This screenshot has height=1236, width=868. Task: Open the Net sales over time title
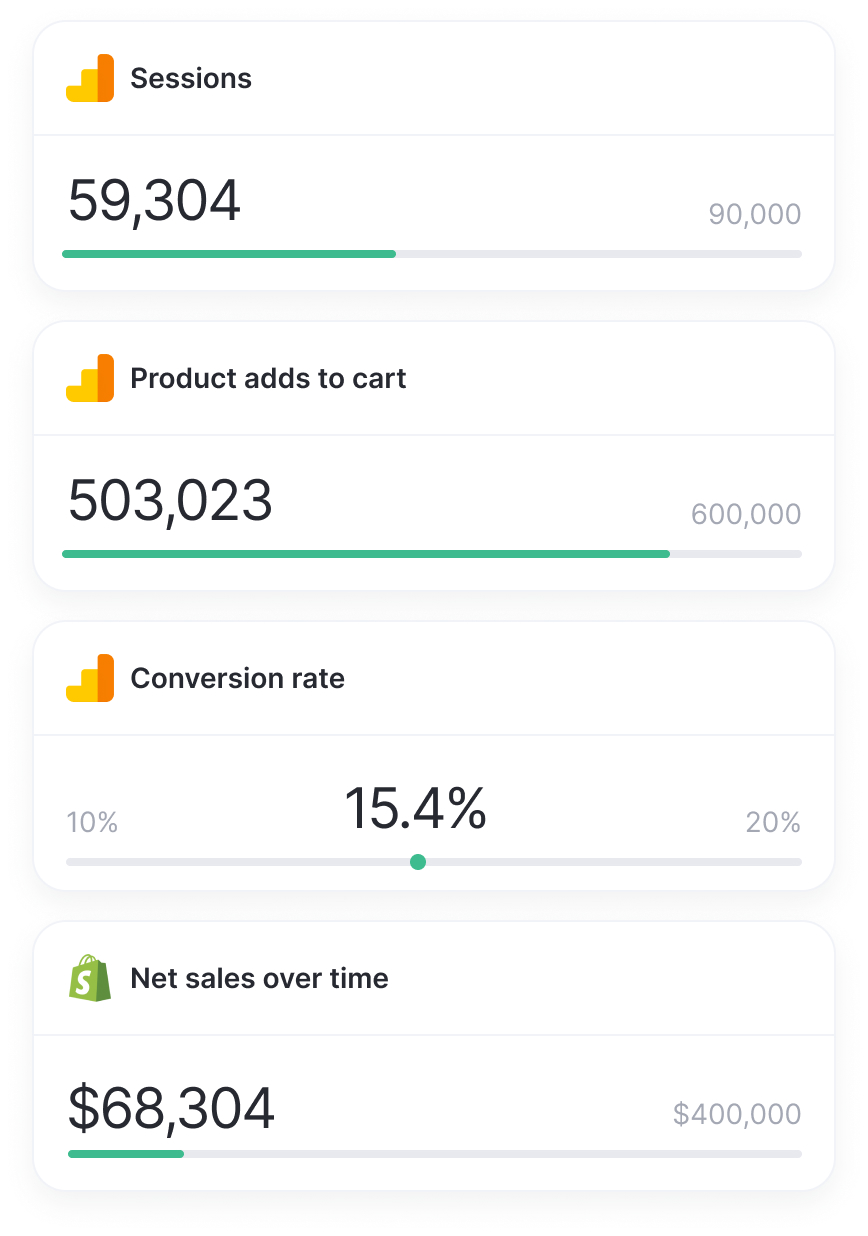coord(259,978)
